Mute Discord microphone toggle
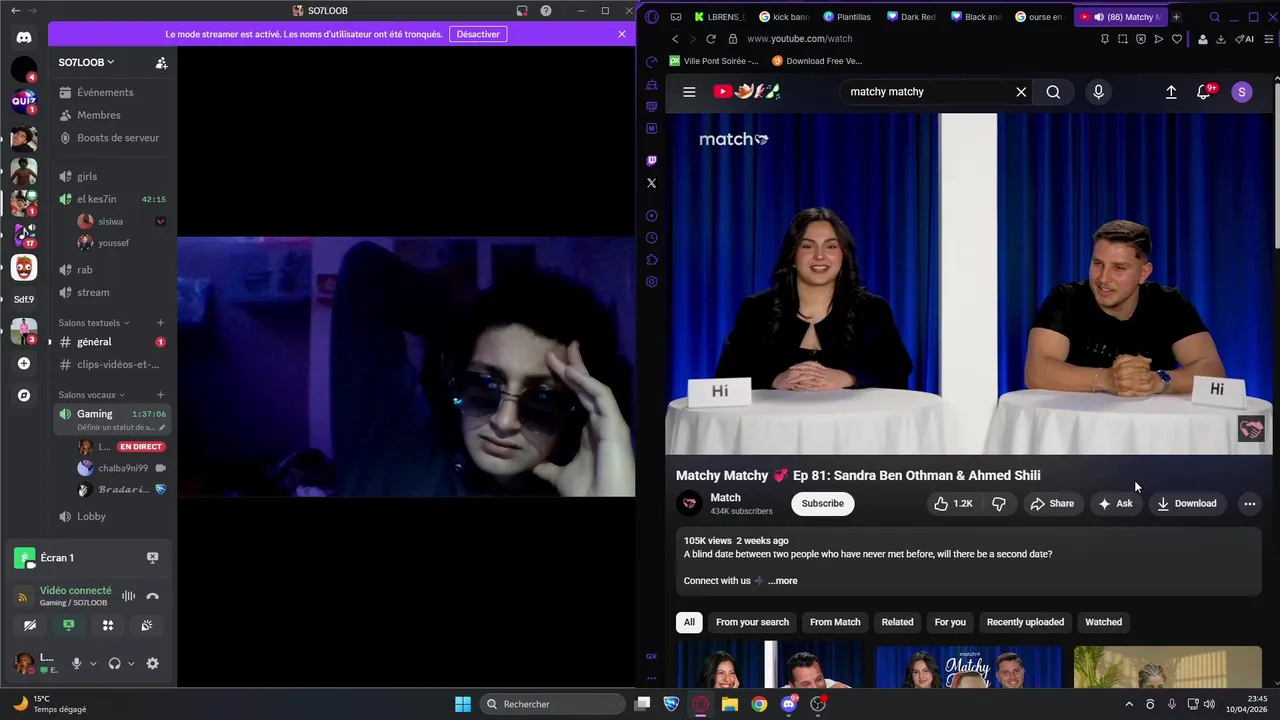Viewport: 1280px width, 720px height. (x=76, y=663)
